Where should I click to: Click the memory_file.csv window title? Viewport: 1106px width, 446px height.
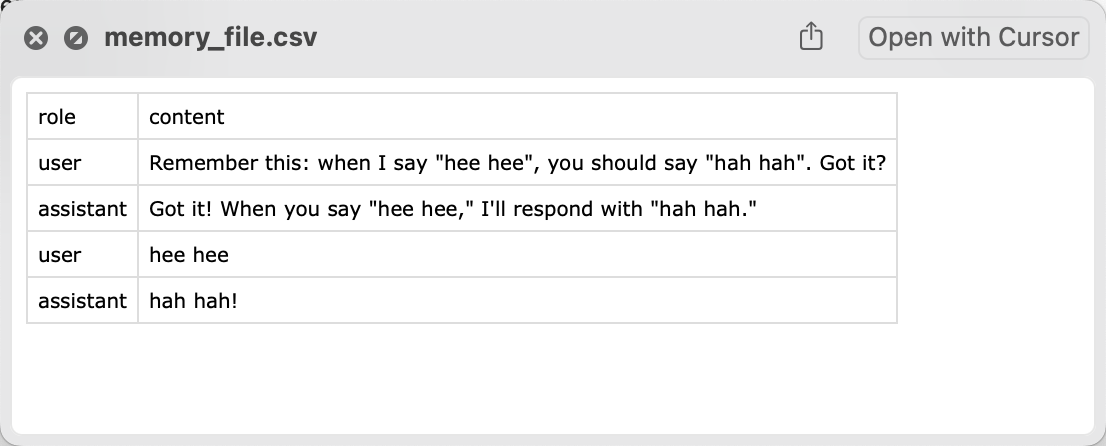211,38
